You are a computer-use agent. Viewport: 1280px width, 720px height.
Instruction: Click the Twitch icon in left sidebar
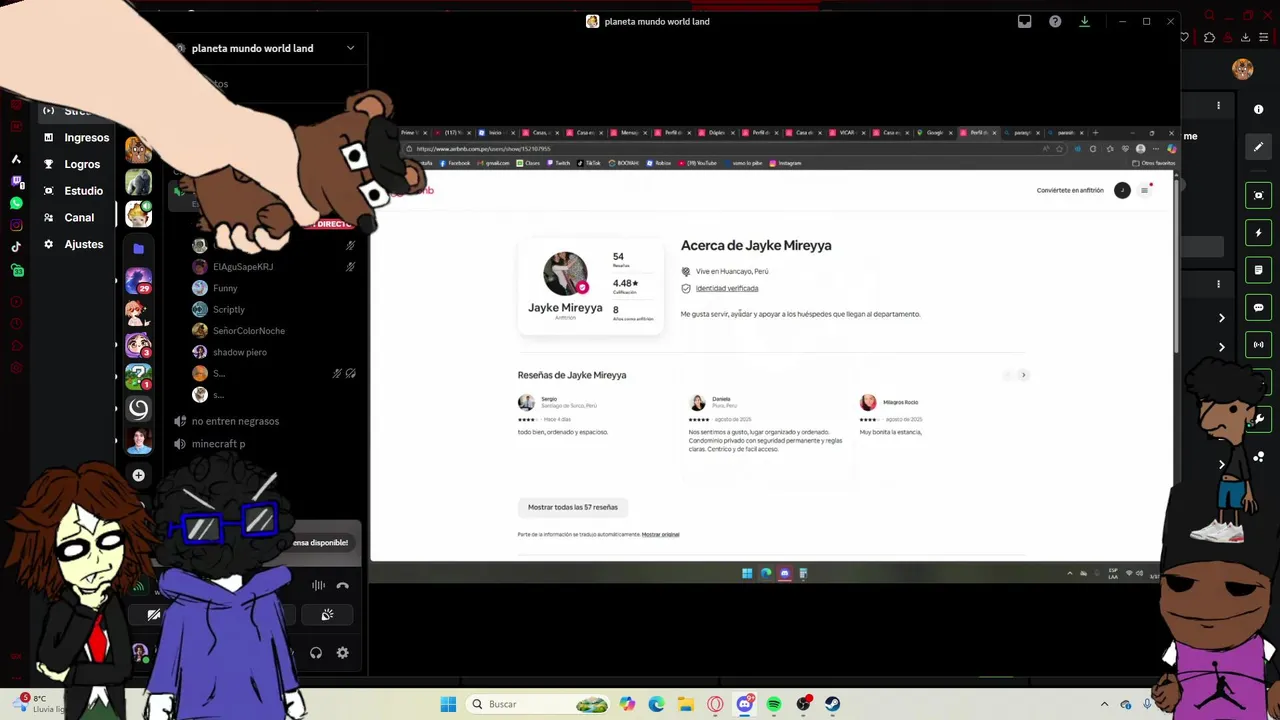click(16, 181)
